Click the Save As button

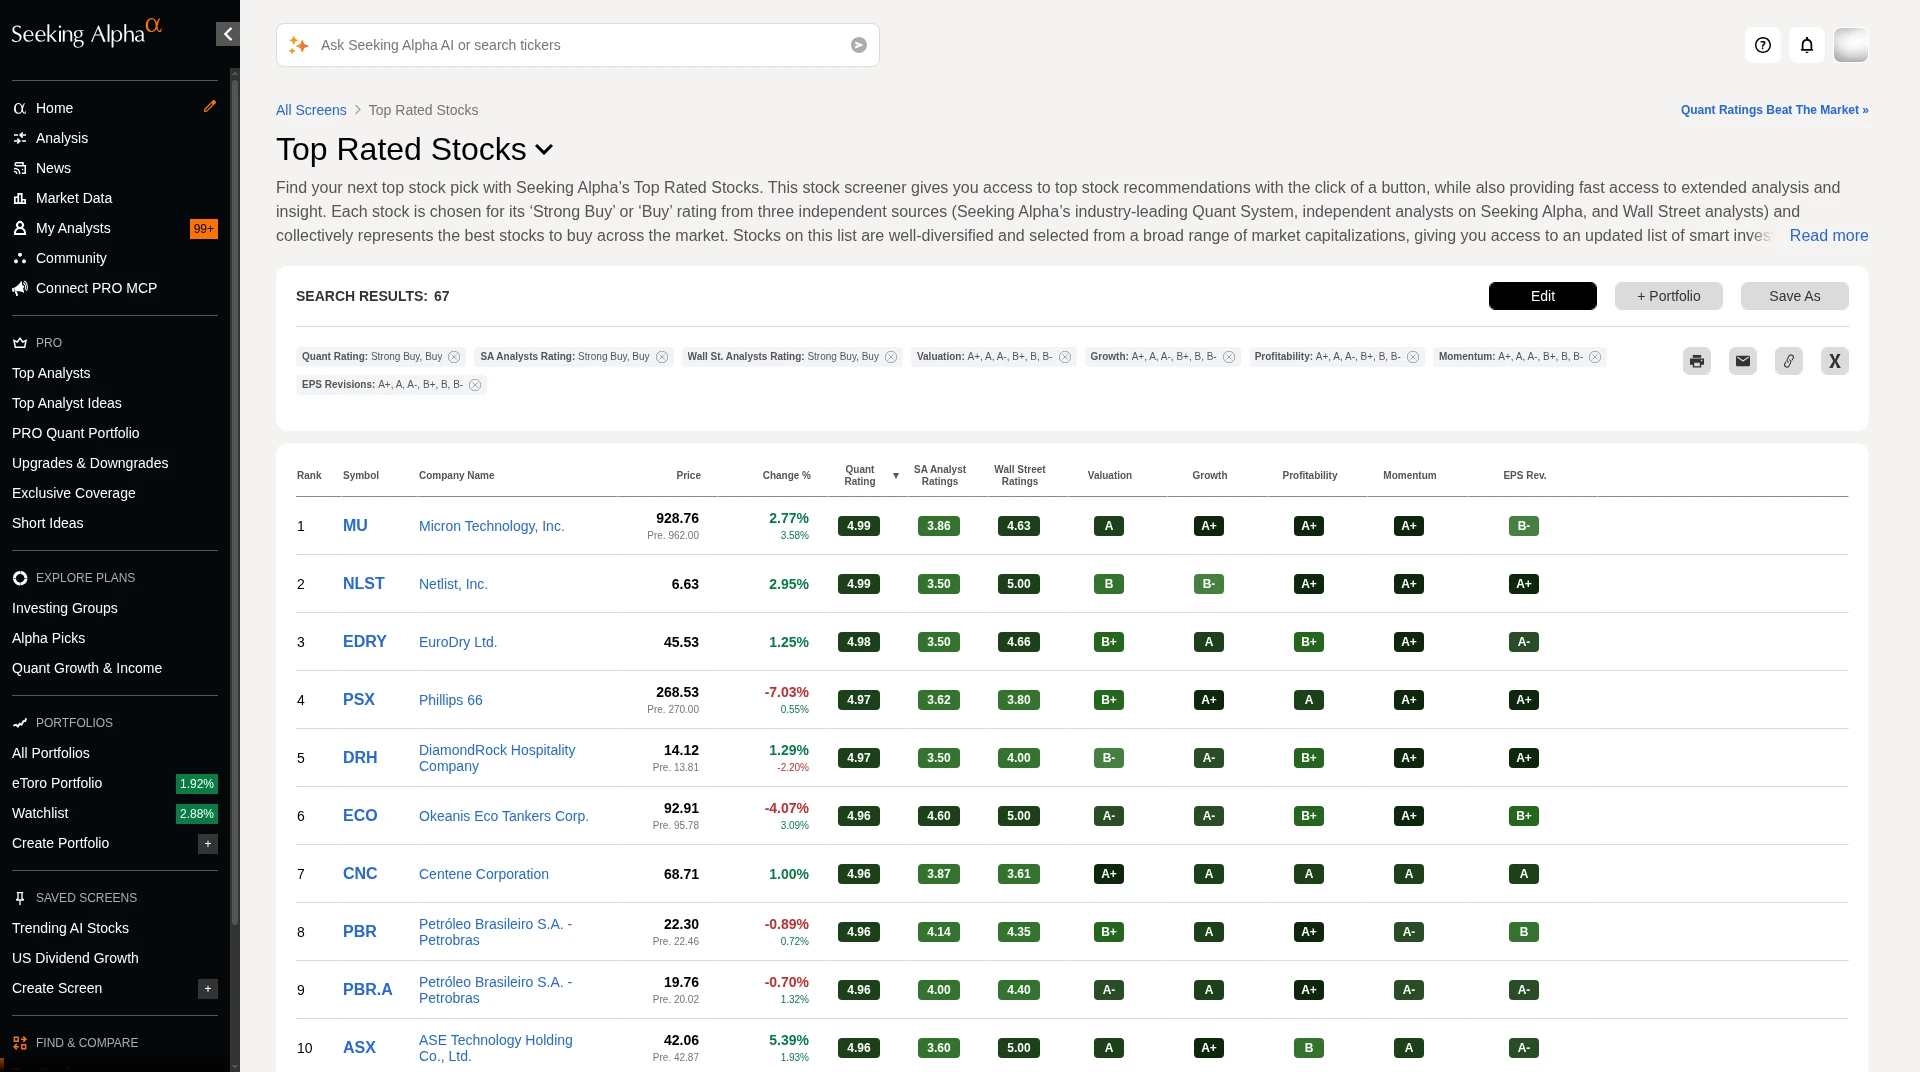click(x=1795, y=296)
